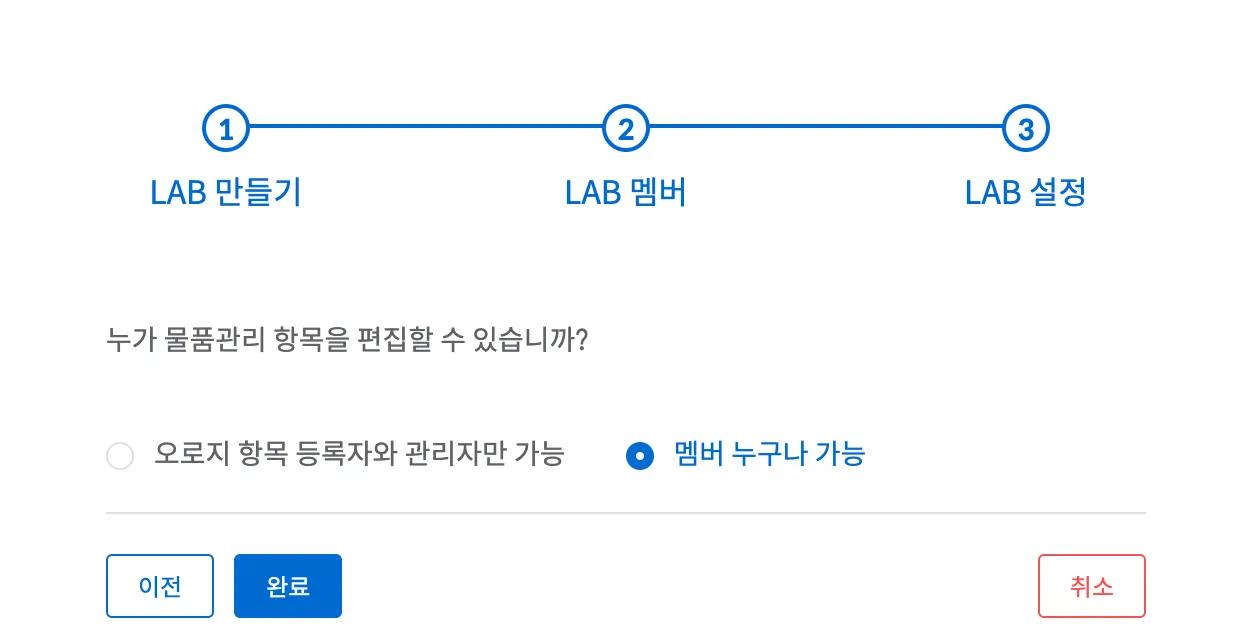Screen dimensions: 1250x642
Task: Click the progress line between steps 2 and 3
Action: coord(826,127)
